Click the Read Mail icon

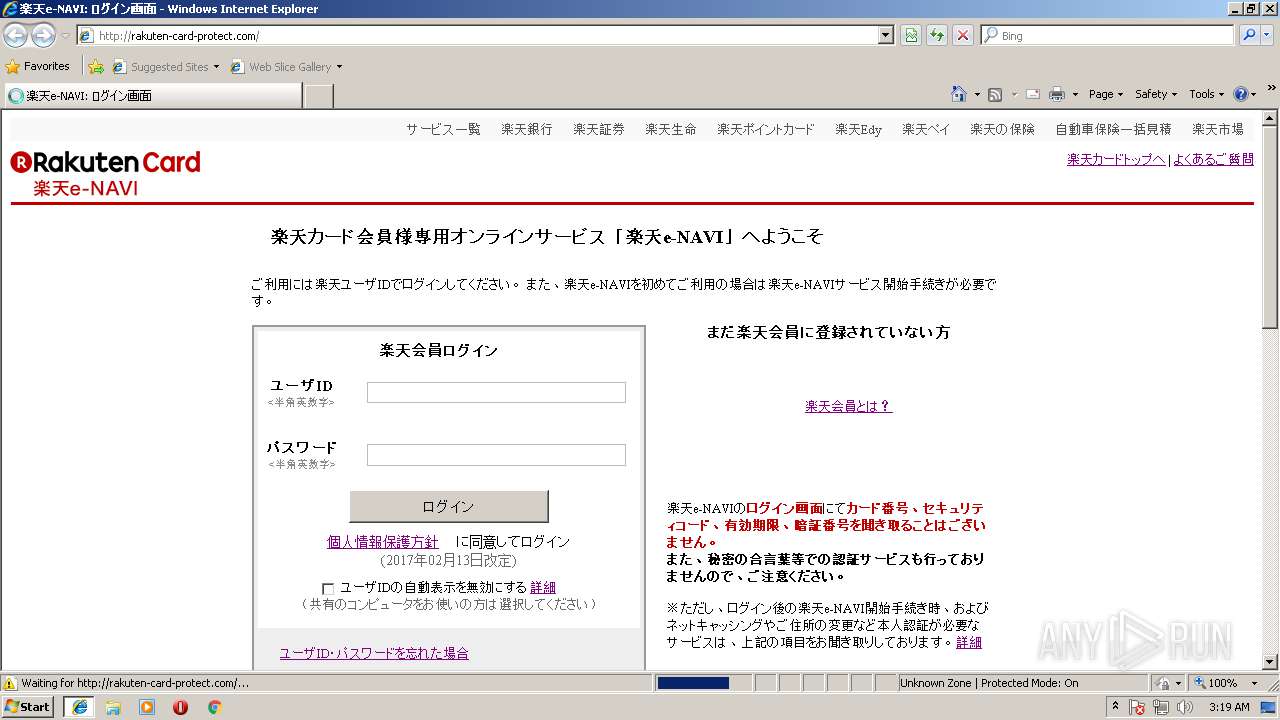1032,94
